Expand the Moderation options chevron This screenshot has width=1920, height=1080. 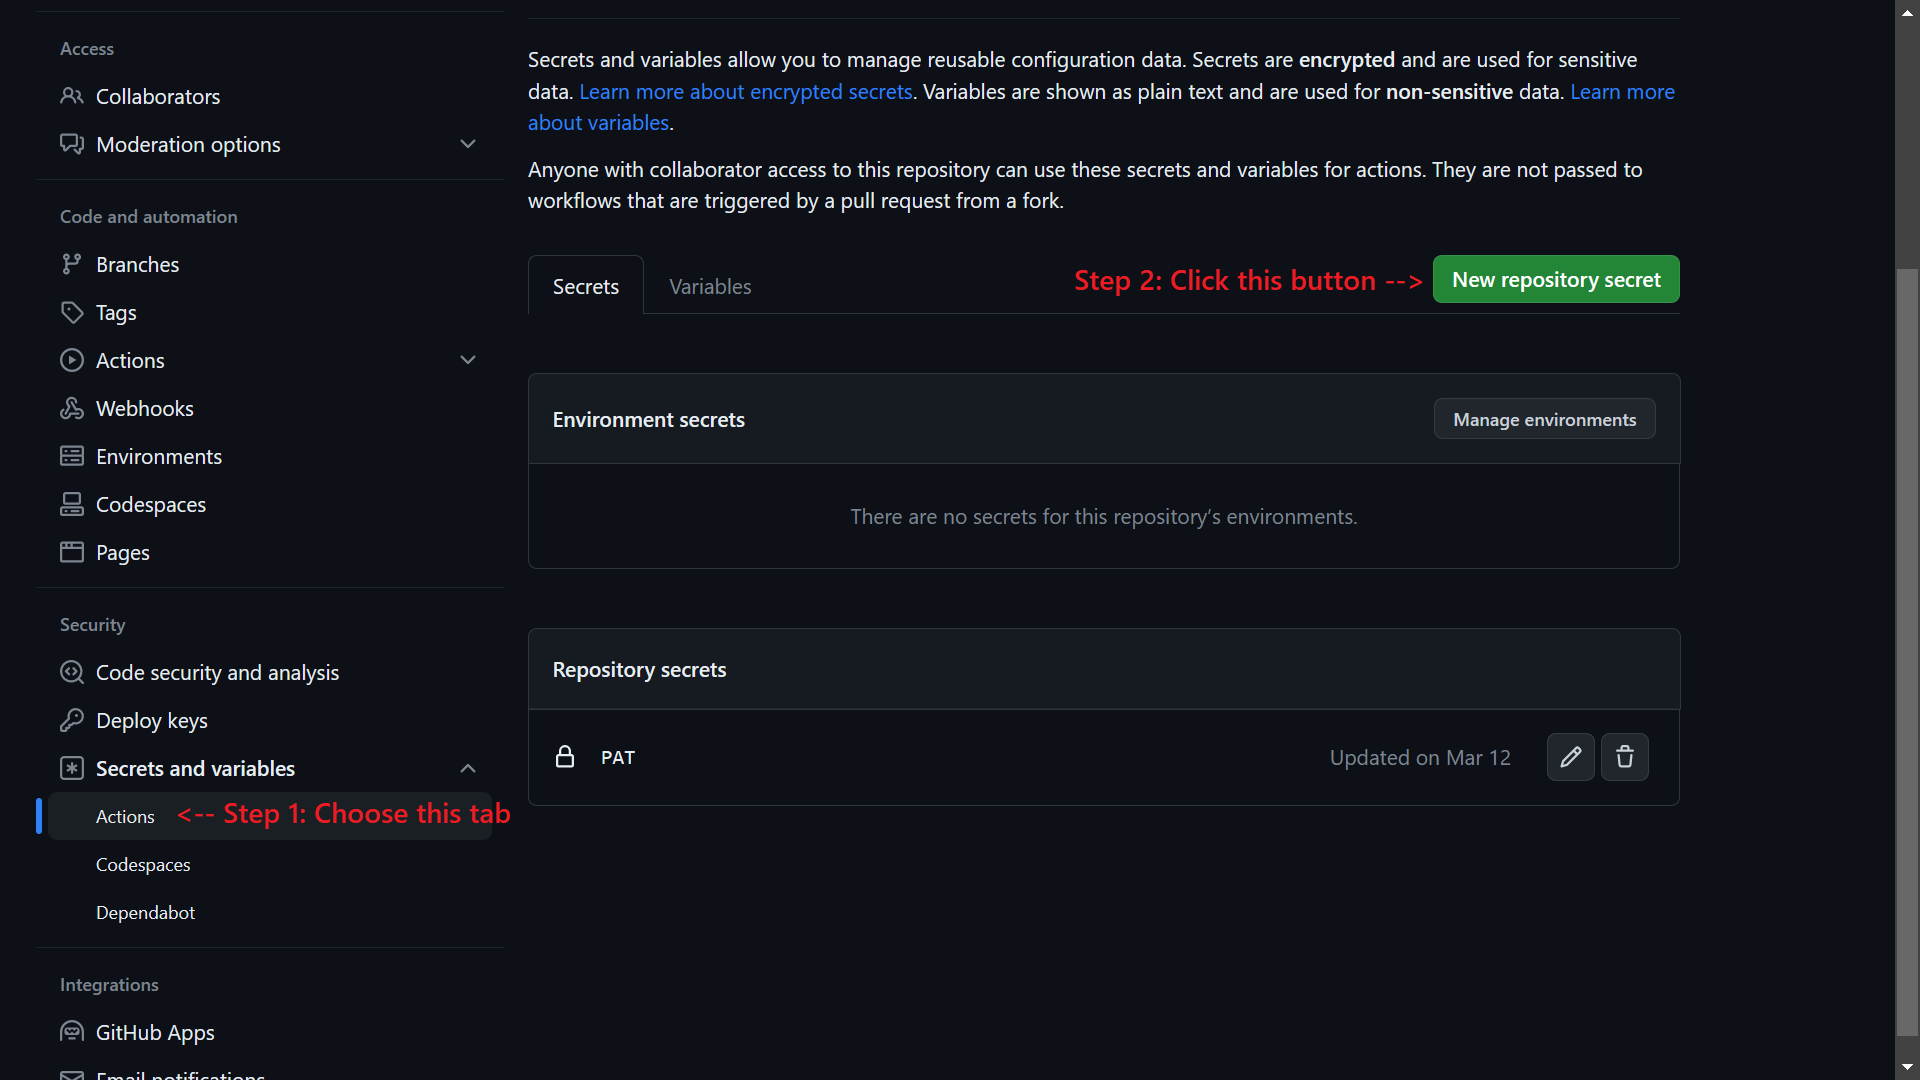point(467,144)
